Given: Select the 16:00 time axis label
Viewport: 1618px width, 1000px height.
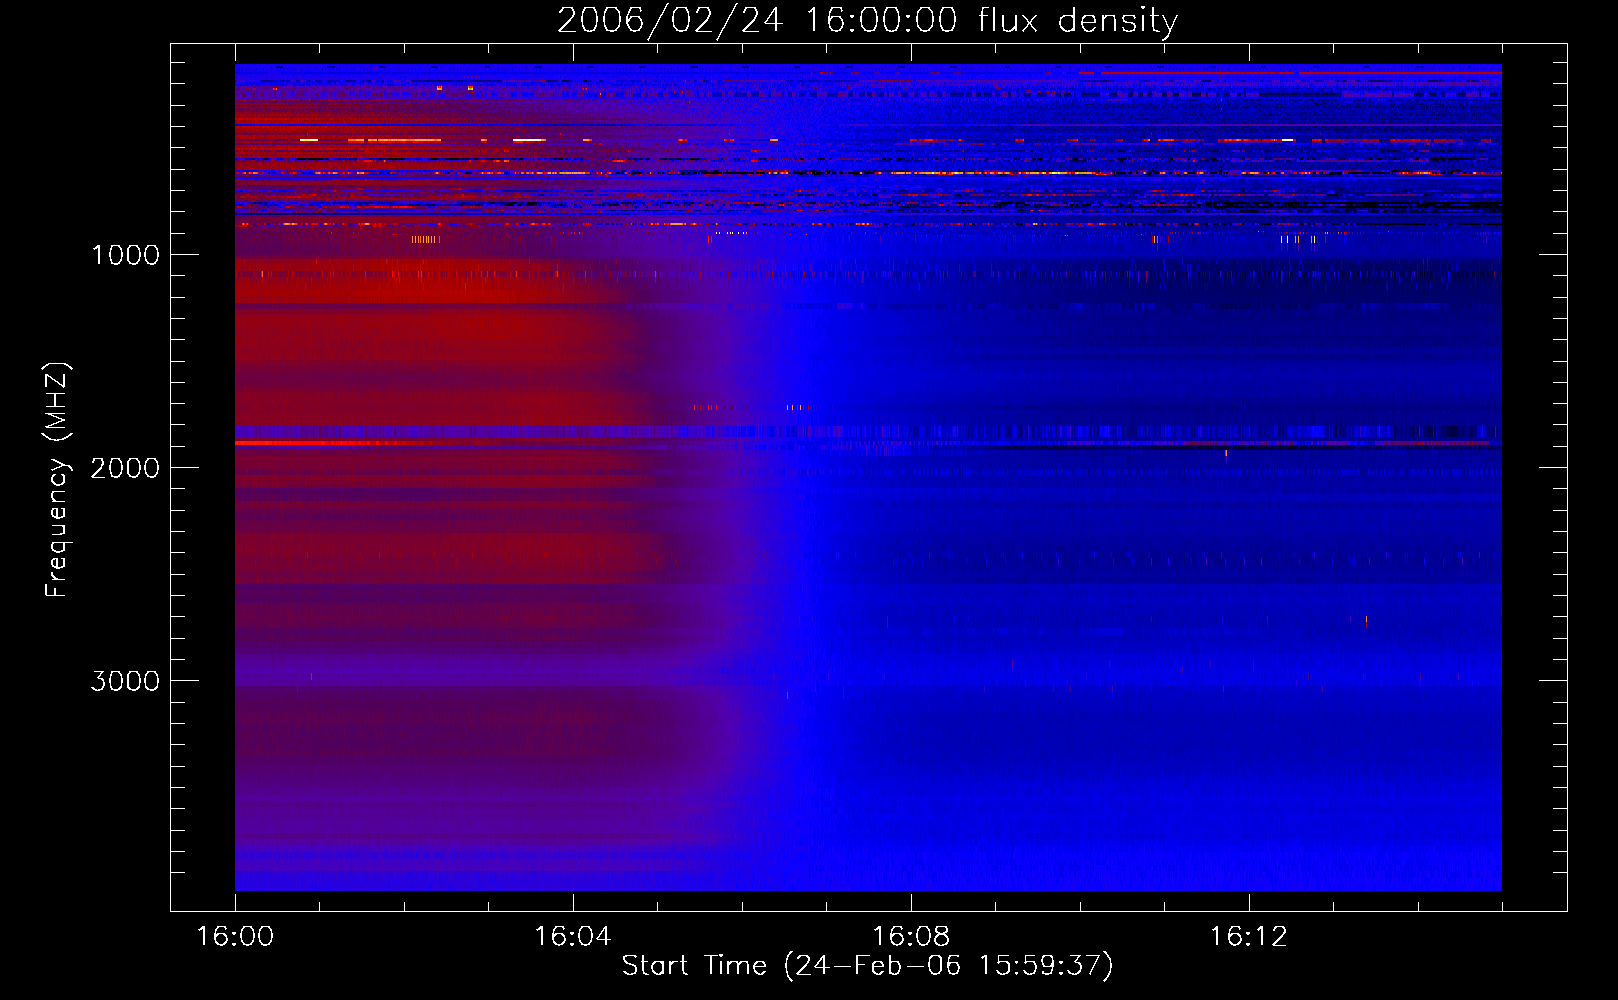Looking at the screenshot, I should (x=235, y=937).
